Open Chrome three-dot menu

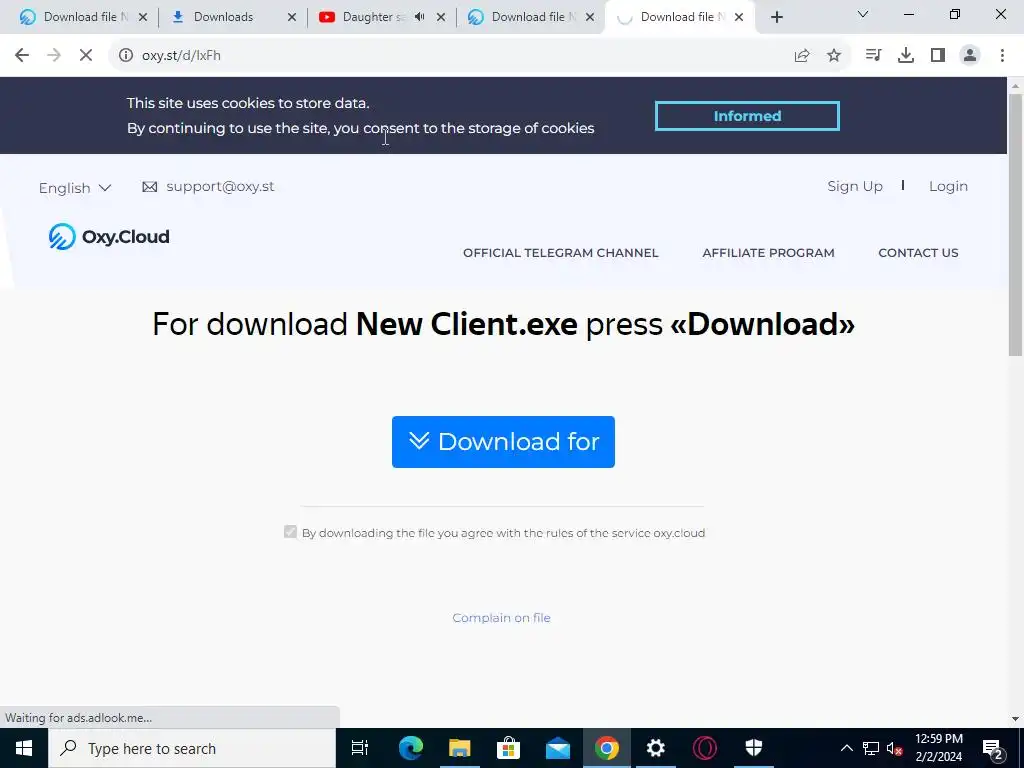tap(1002, 56)
